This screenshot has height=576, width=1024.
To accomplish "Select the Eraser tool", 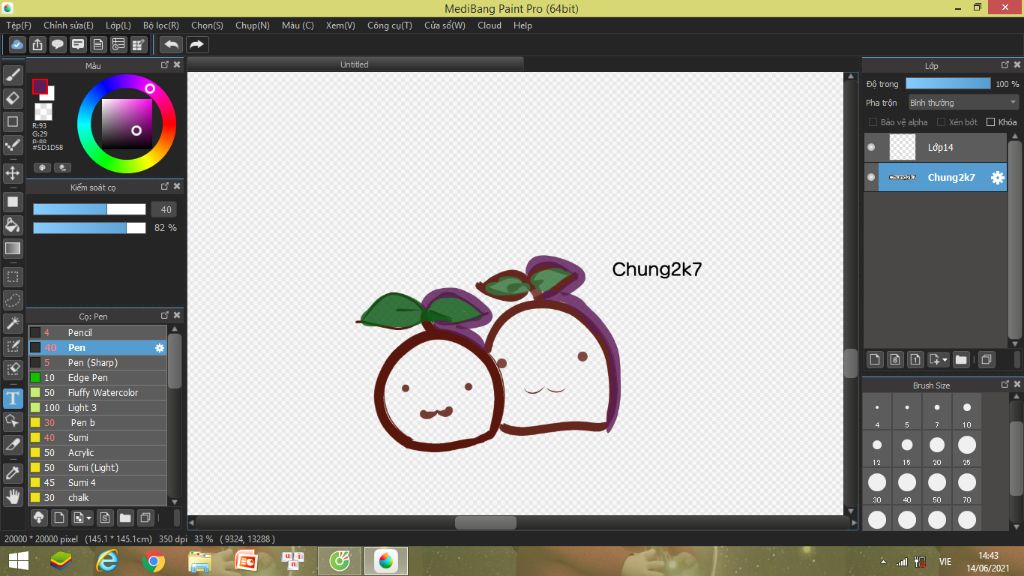I will point(12,99).
